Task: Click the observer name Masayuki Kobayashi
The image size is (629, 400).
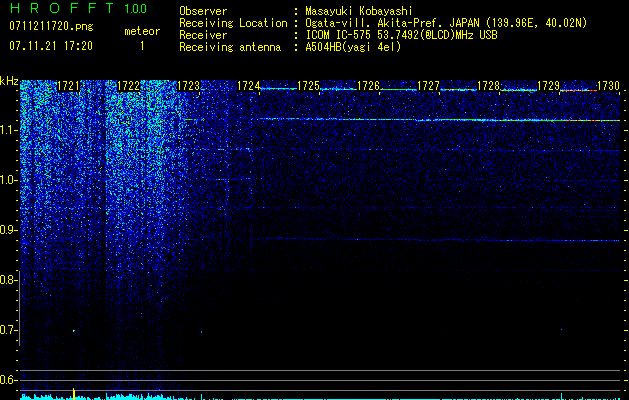Action: (359, 11)
